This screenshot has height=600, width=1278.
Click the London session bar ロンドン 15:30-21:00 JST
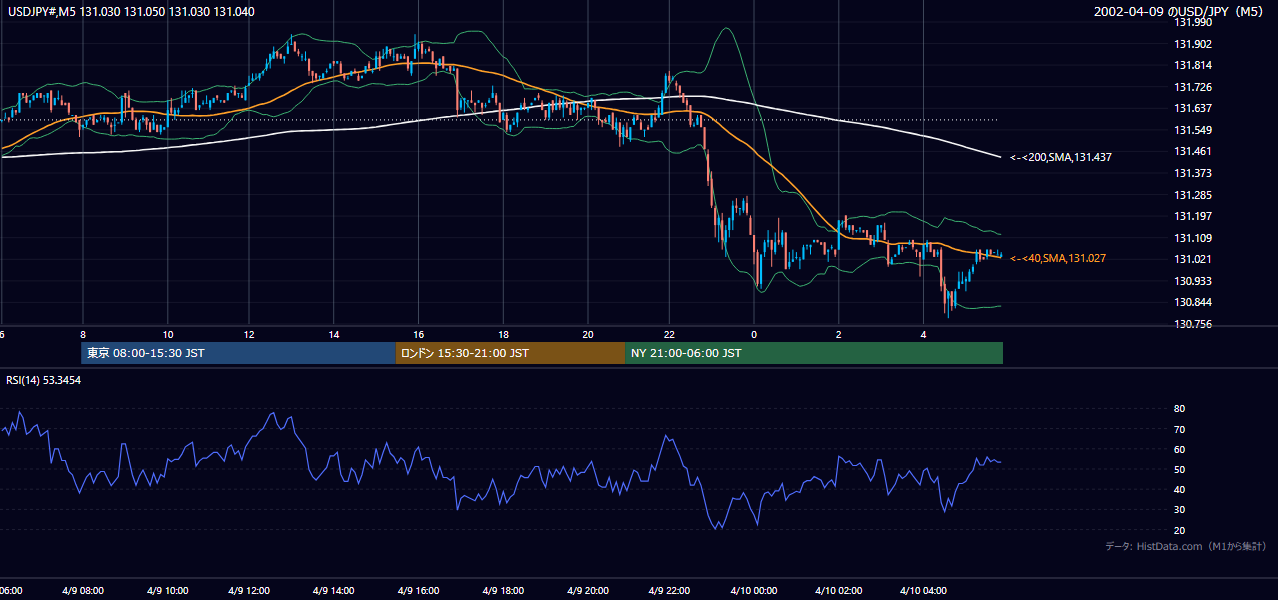510,353
